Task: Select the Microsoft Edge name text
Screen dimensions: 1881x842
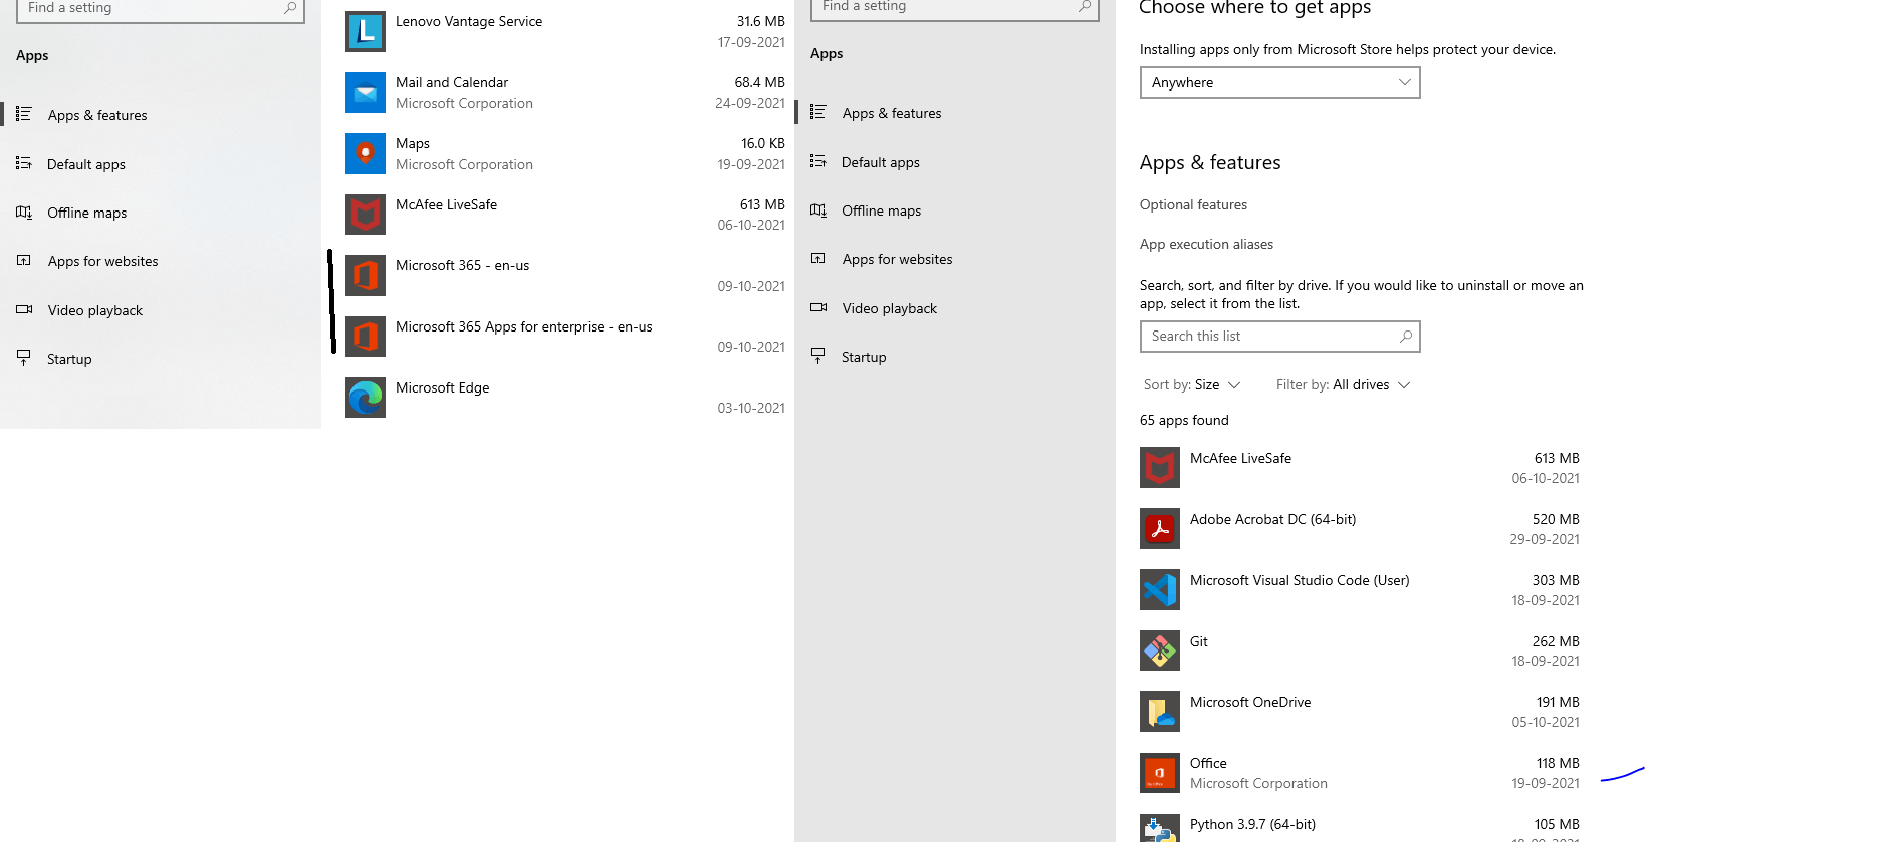Action: [442, 388]
